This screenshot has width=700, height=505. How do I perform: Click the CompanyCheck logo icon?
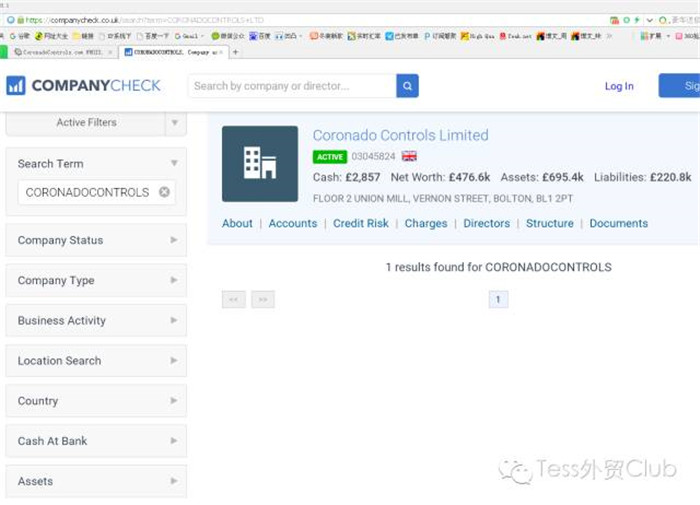[16, 85]
